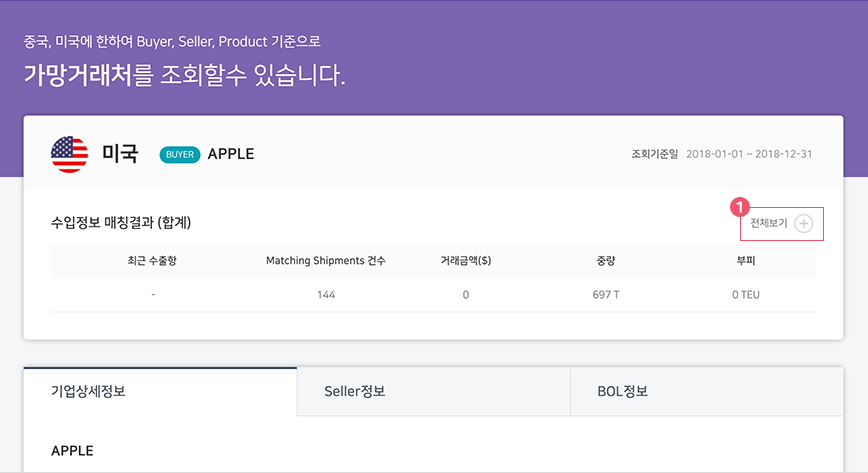This screenshot has width=868, height=473.
Task: Click the 수입정보 매칭결과 (합계) heading
Action: click(x=121, y=223)
